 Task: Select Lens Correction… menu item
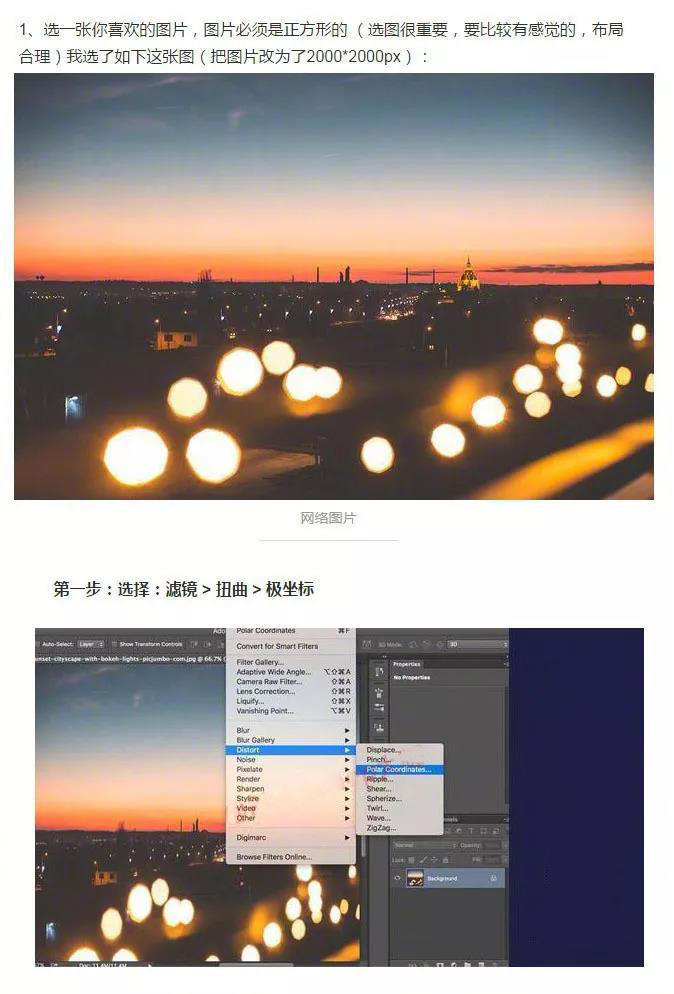click(x=291, y=691)
